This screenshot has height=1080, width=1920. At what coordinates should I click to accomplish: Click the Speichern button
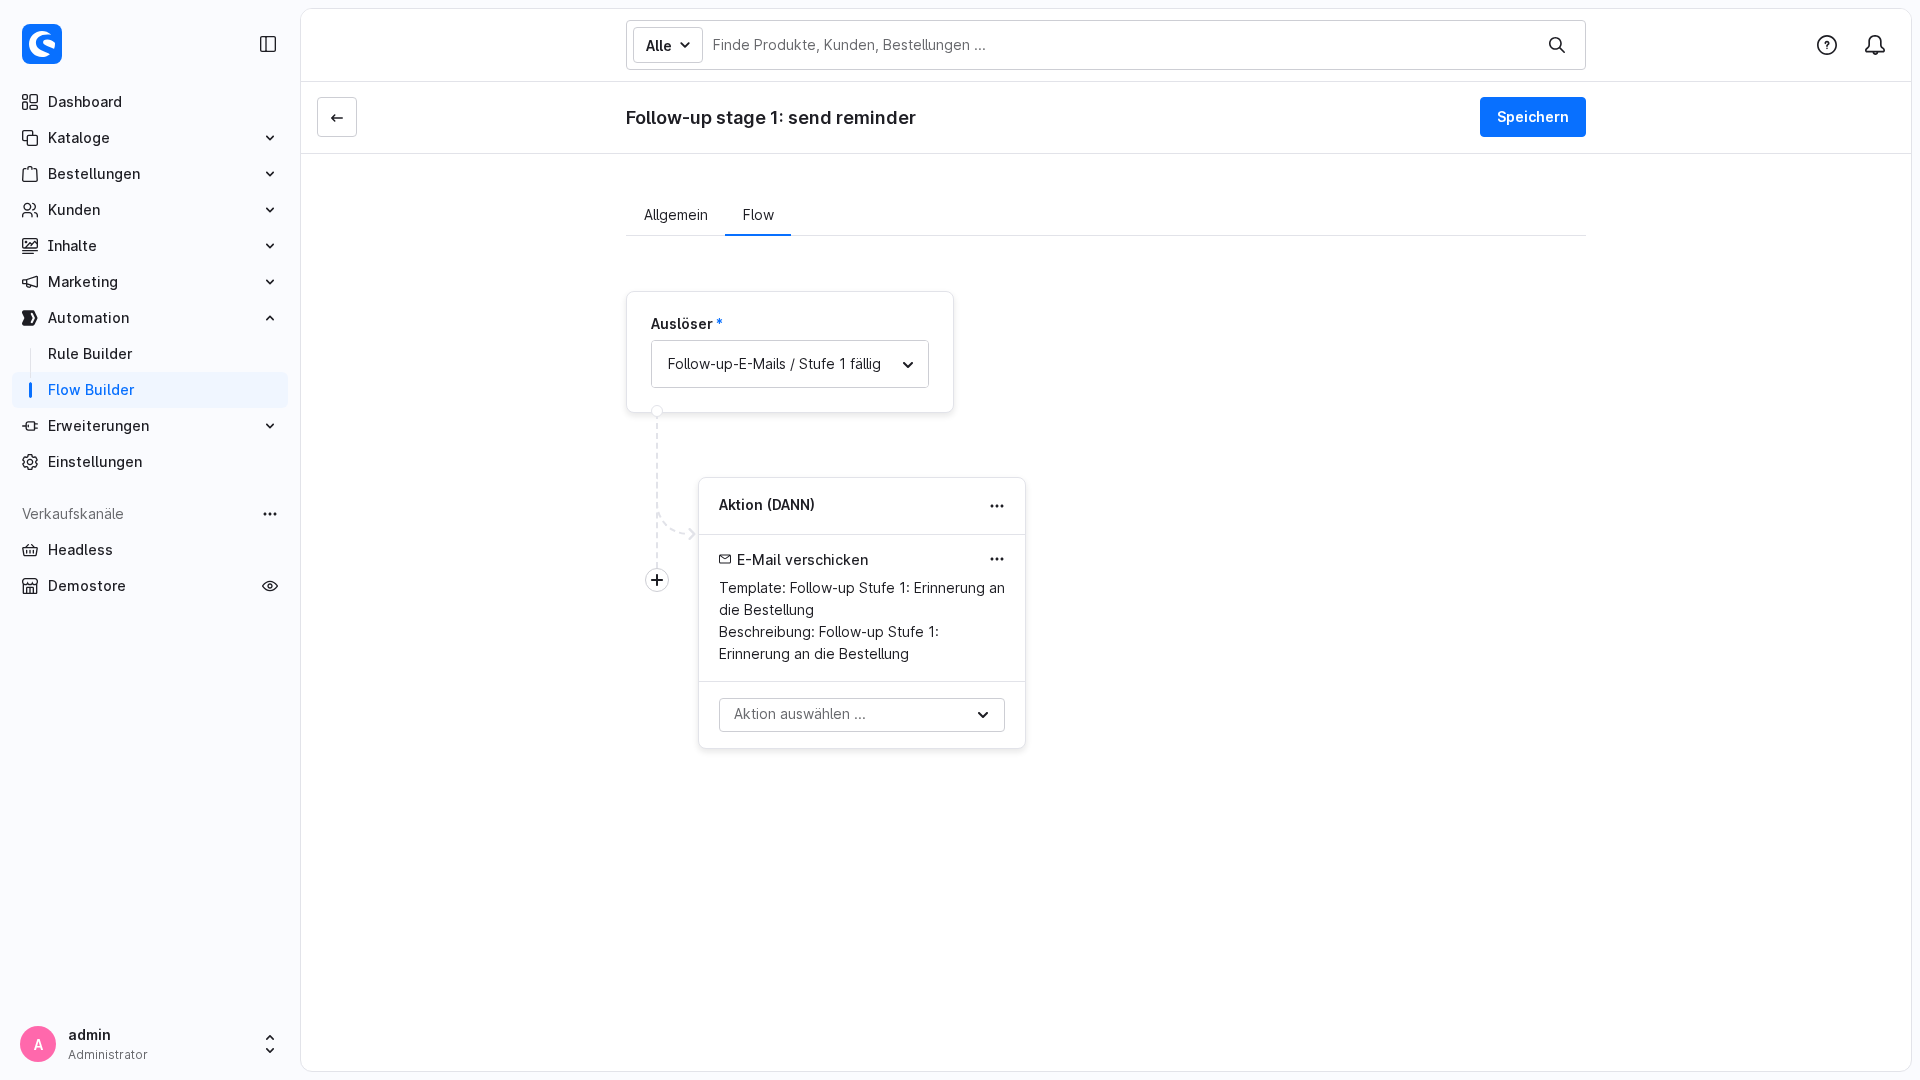click(1533, 117)
